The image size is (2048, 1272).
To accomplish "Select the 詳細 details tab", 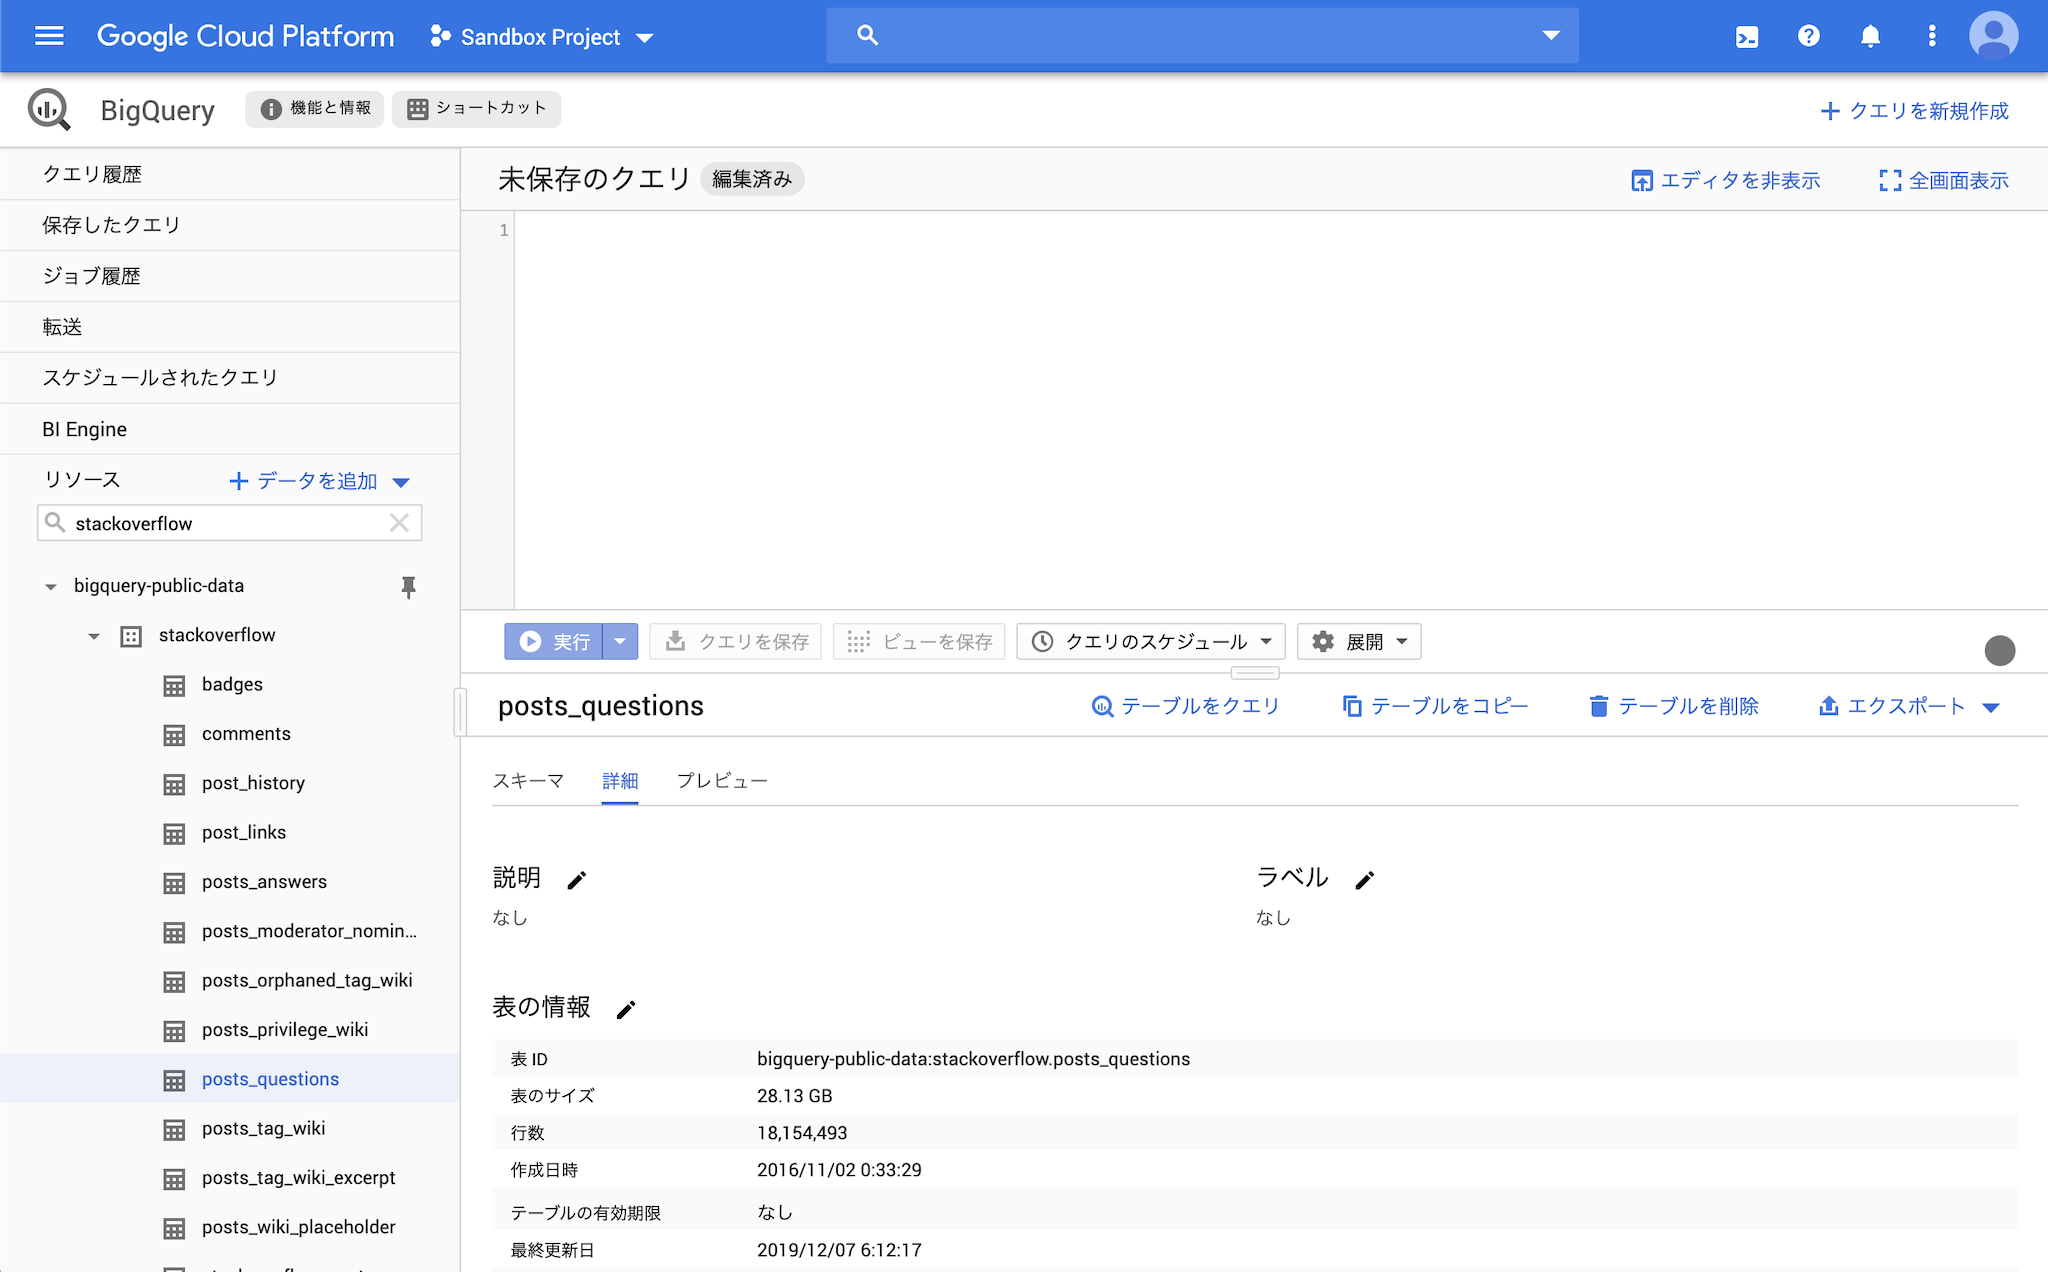I will coord(620,780).
